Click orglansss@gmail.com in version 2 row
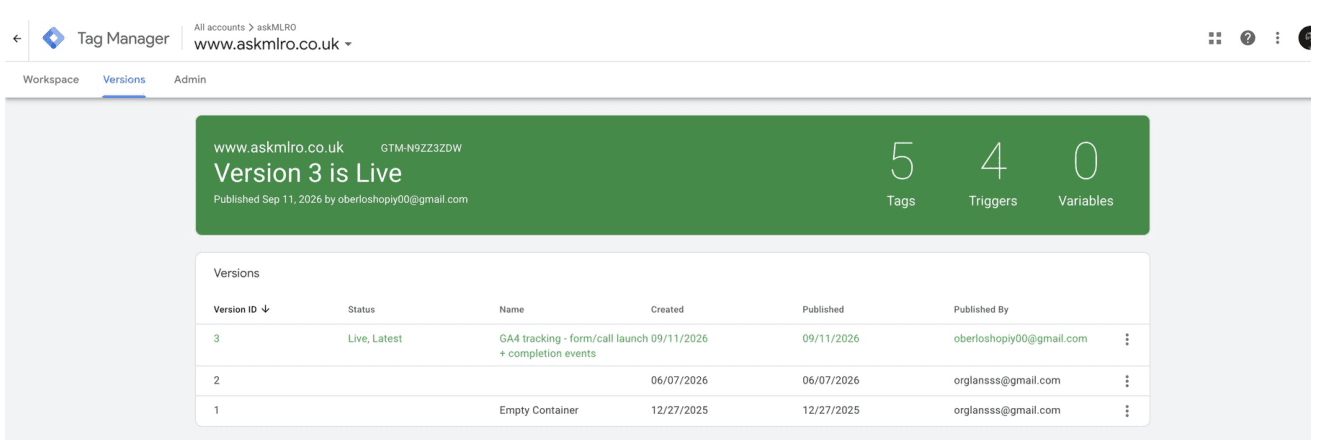Viewport: 1330px width, 440px height. pos(1007,381)
